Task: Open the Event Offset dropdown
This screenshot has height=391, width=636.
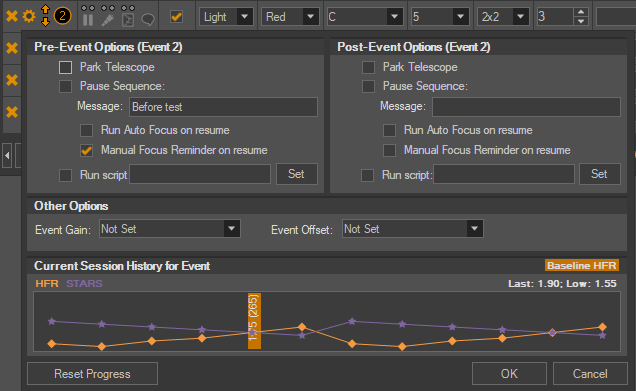Action: tap(413, 229)
